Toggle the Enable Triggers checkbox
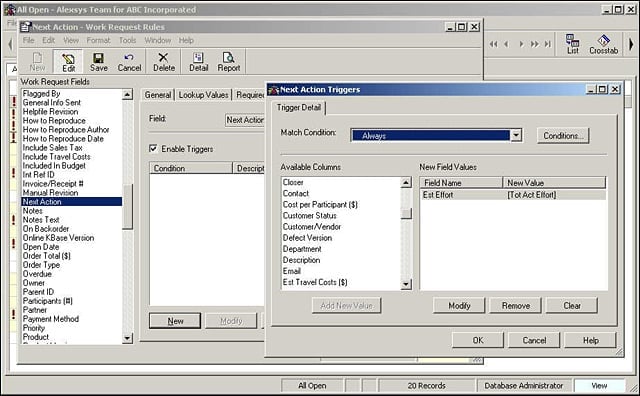Screen dimensions: 640x396 click(x=153, y=149)
